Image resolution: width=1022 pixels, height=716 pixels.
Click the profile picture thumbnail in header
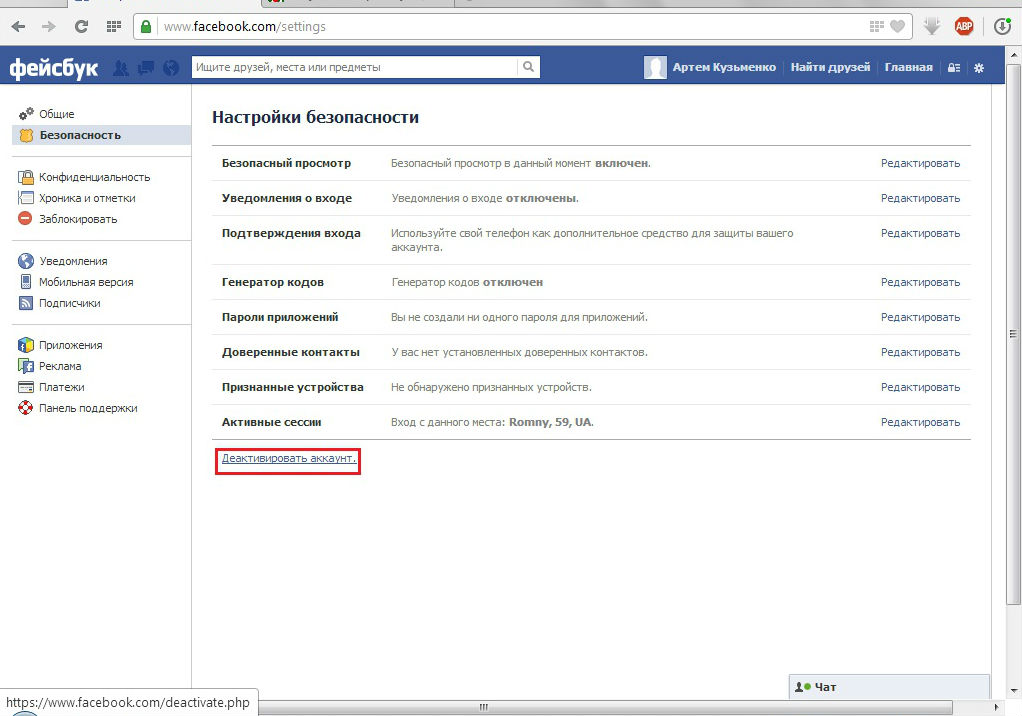pos(655,67)
